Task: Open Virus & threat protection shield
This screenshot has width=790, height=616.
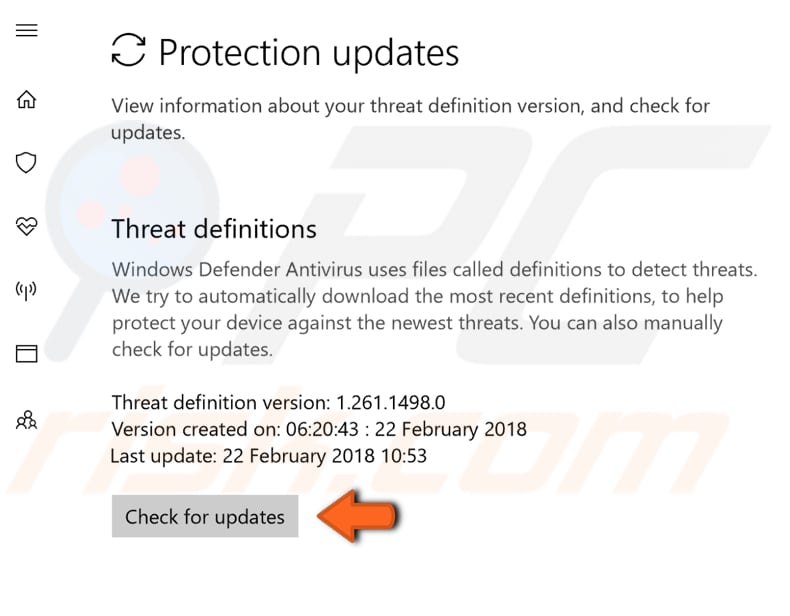Action: tap(27, 162)
